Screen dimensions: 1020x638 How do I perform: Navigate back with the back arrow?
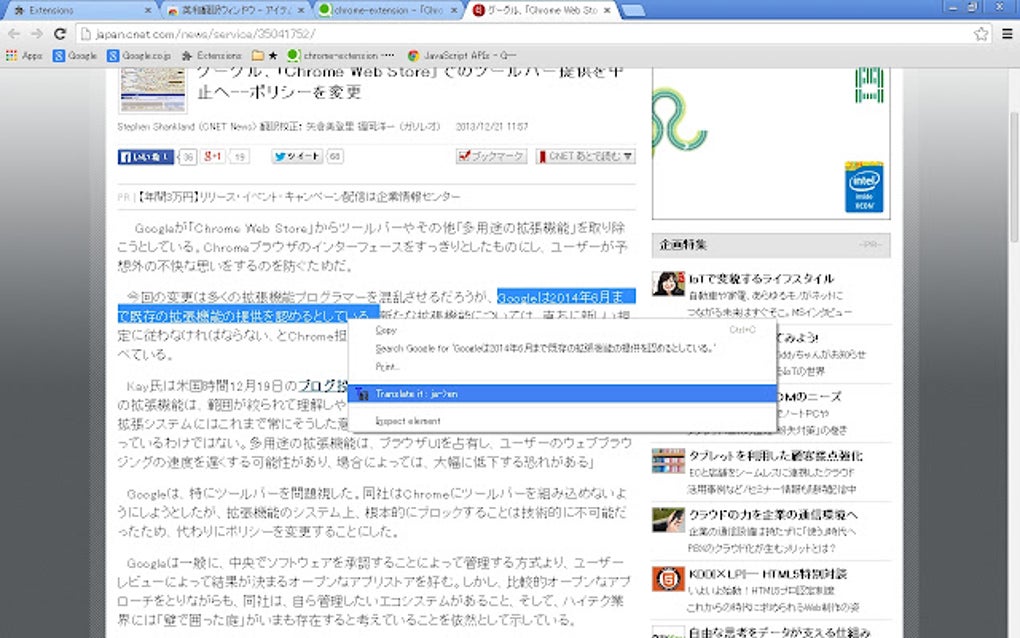[15, 31]
